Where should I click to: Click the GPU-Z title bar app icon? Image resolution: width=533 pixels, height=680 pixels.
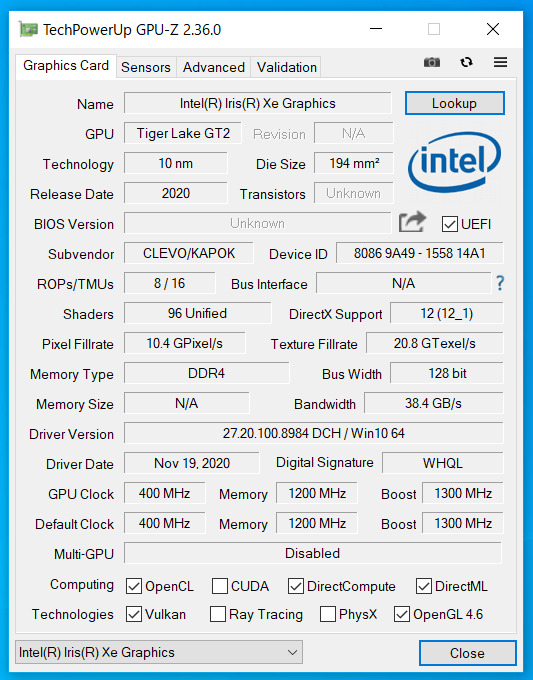[28, 29]
